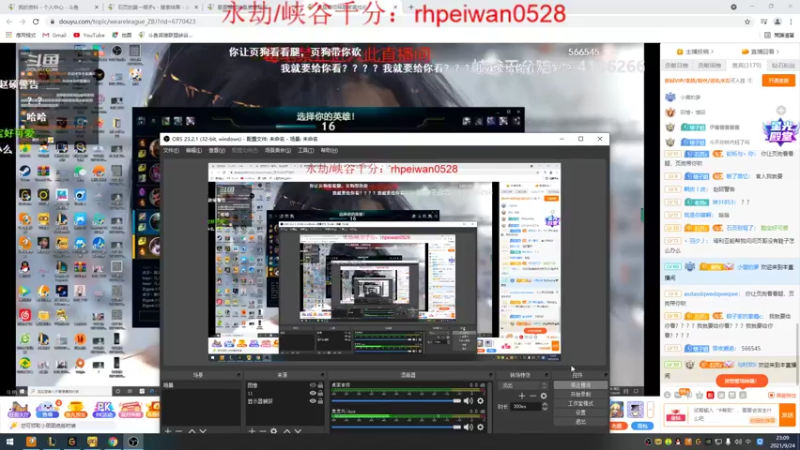Move scene down in Scenes panel

(x=203, y=431)
